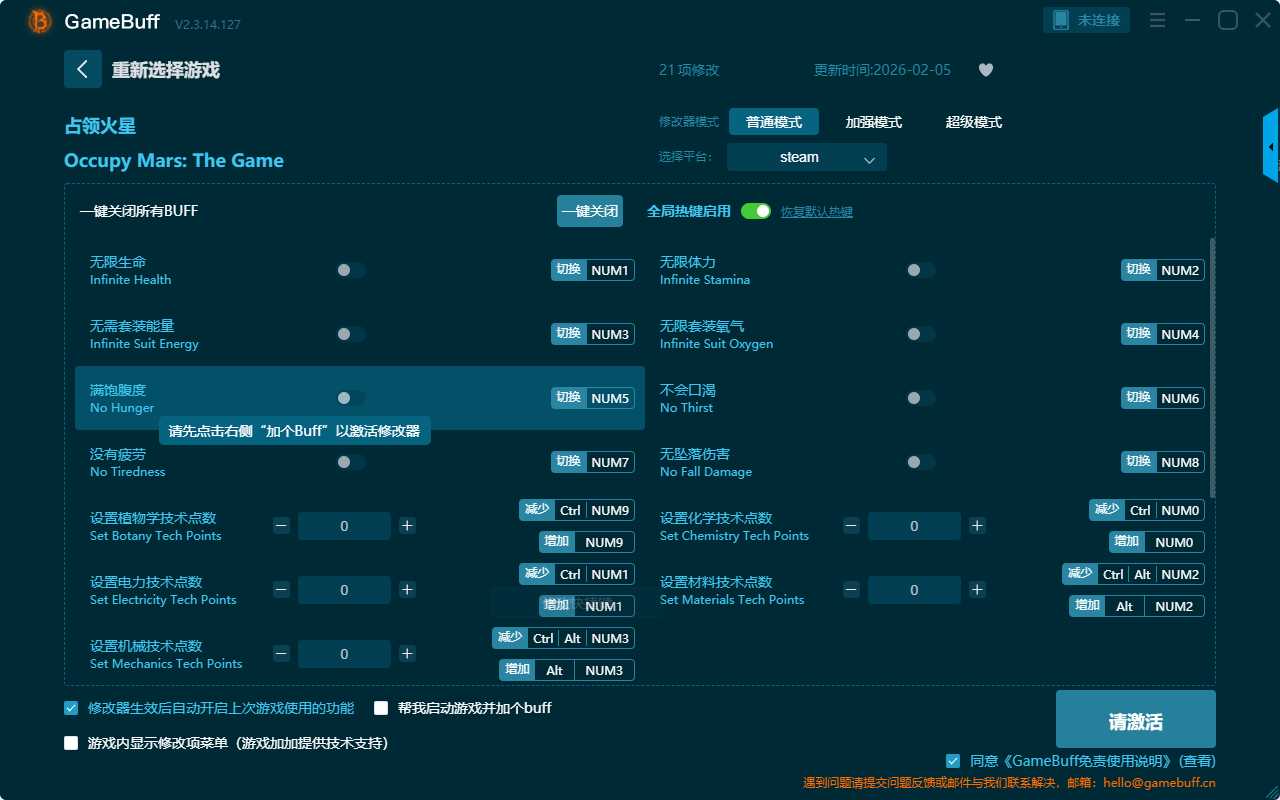
Task: Click the back arrow to reselect game
Action: [83, 69]
